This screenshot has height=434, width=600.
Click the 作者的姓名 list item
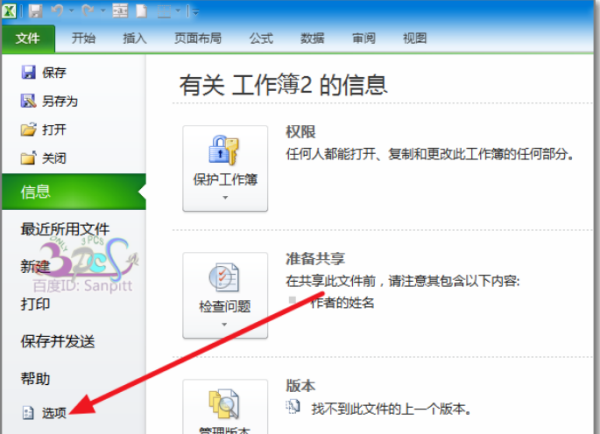click(342, 303)
